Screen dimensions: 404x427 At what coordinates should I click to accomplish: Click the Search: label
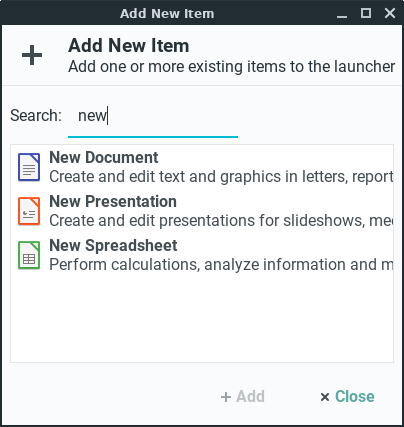tap(36, 116)
